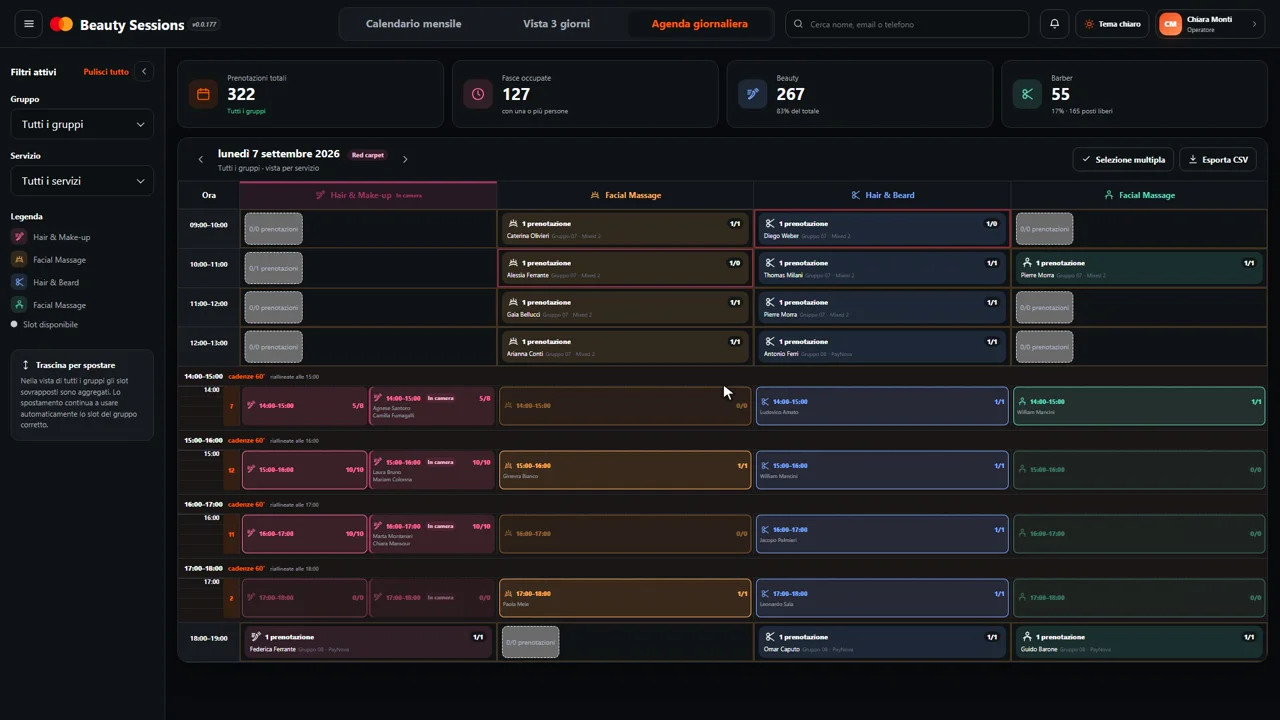
Task: Click the Beauty Sessions logo icon
Action: pos(61,24)
